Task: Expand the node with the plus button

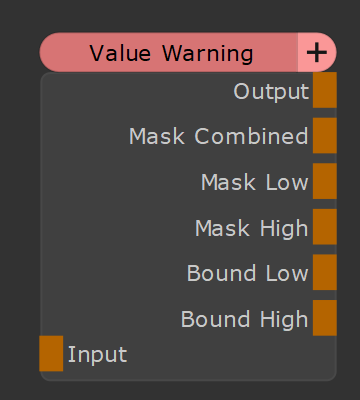Action: [317, 52]
